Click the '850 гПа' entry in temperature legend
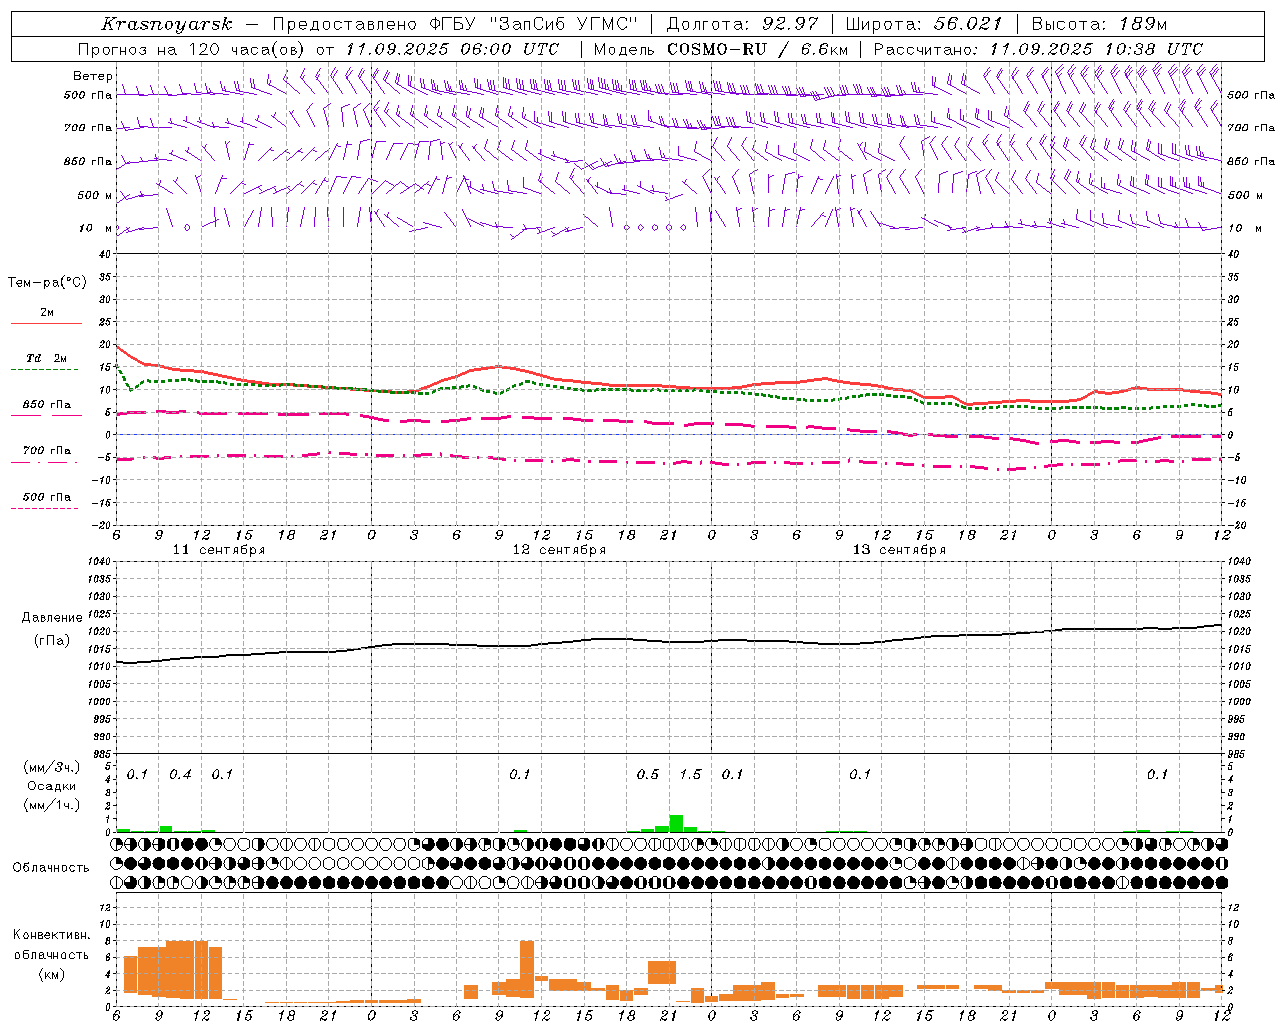 (x=47, y=405)
